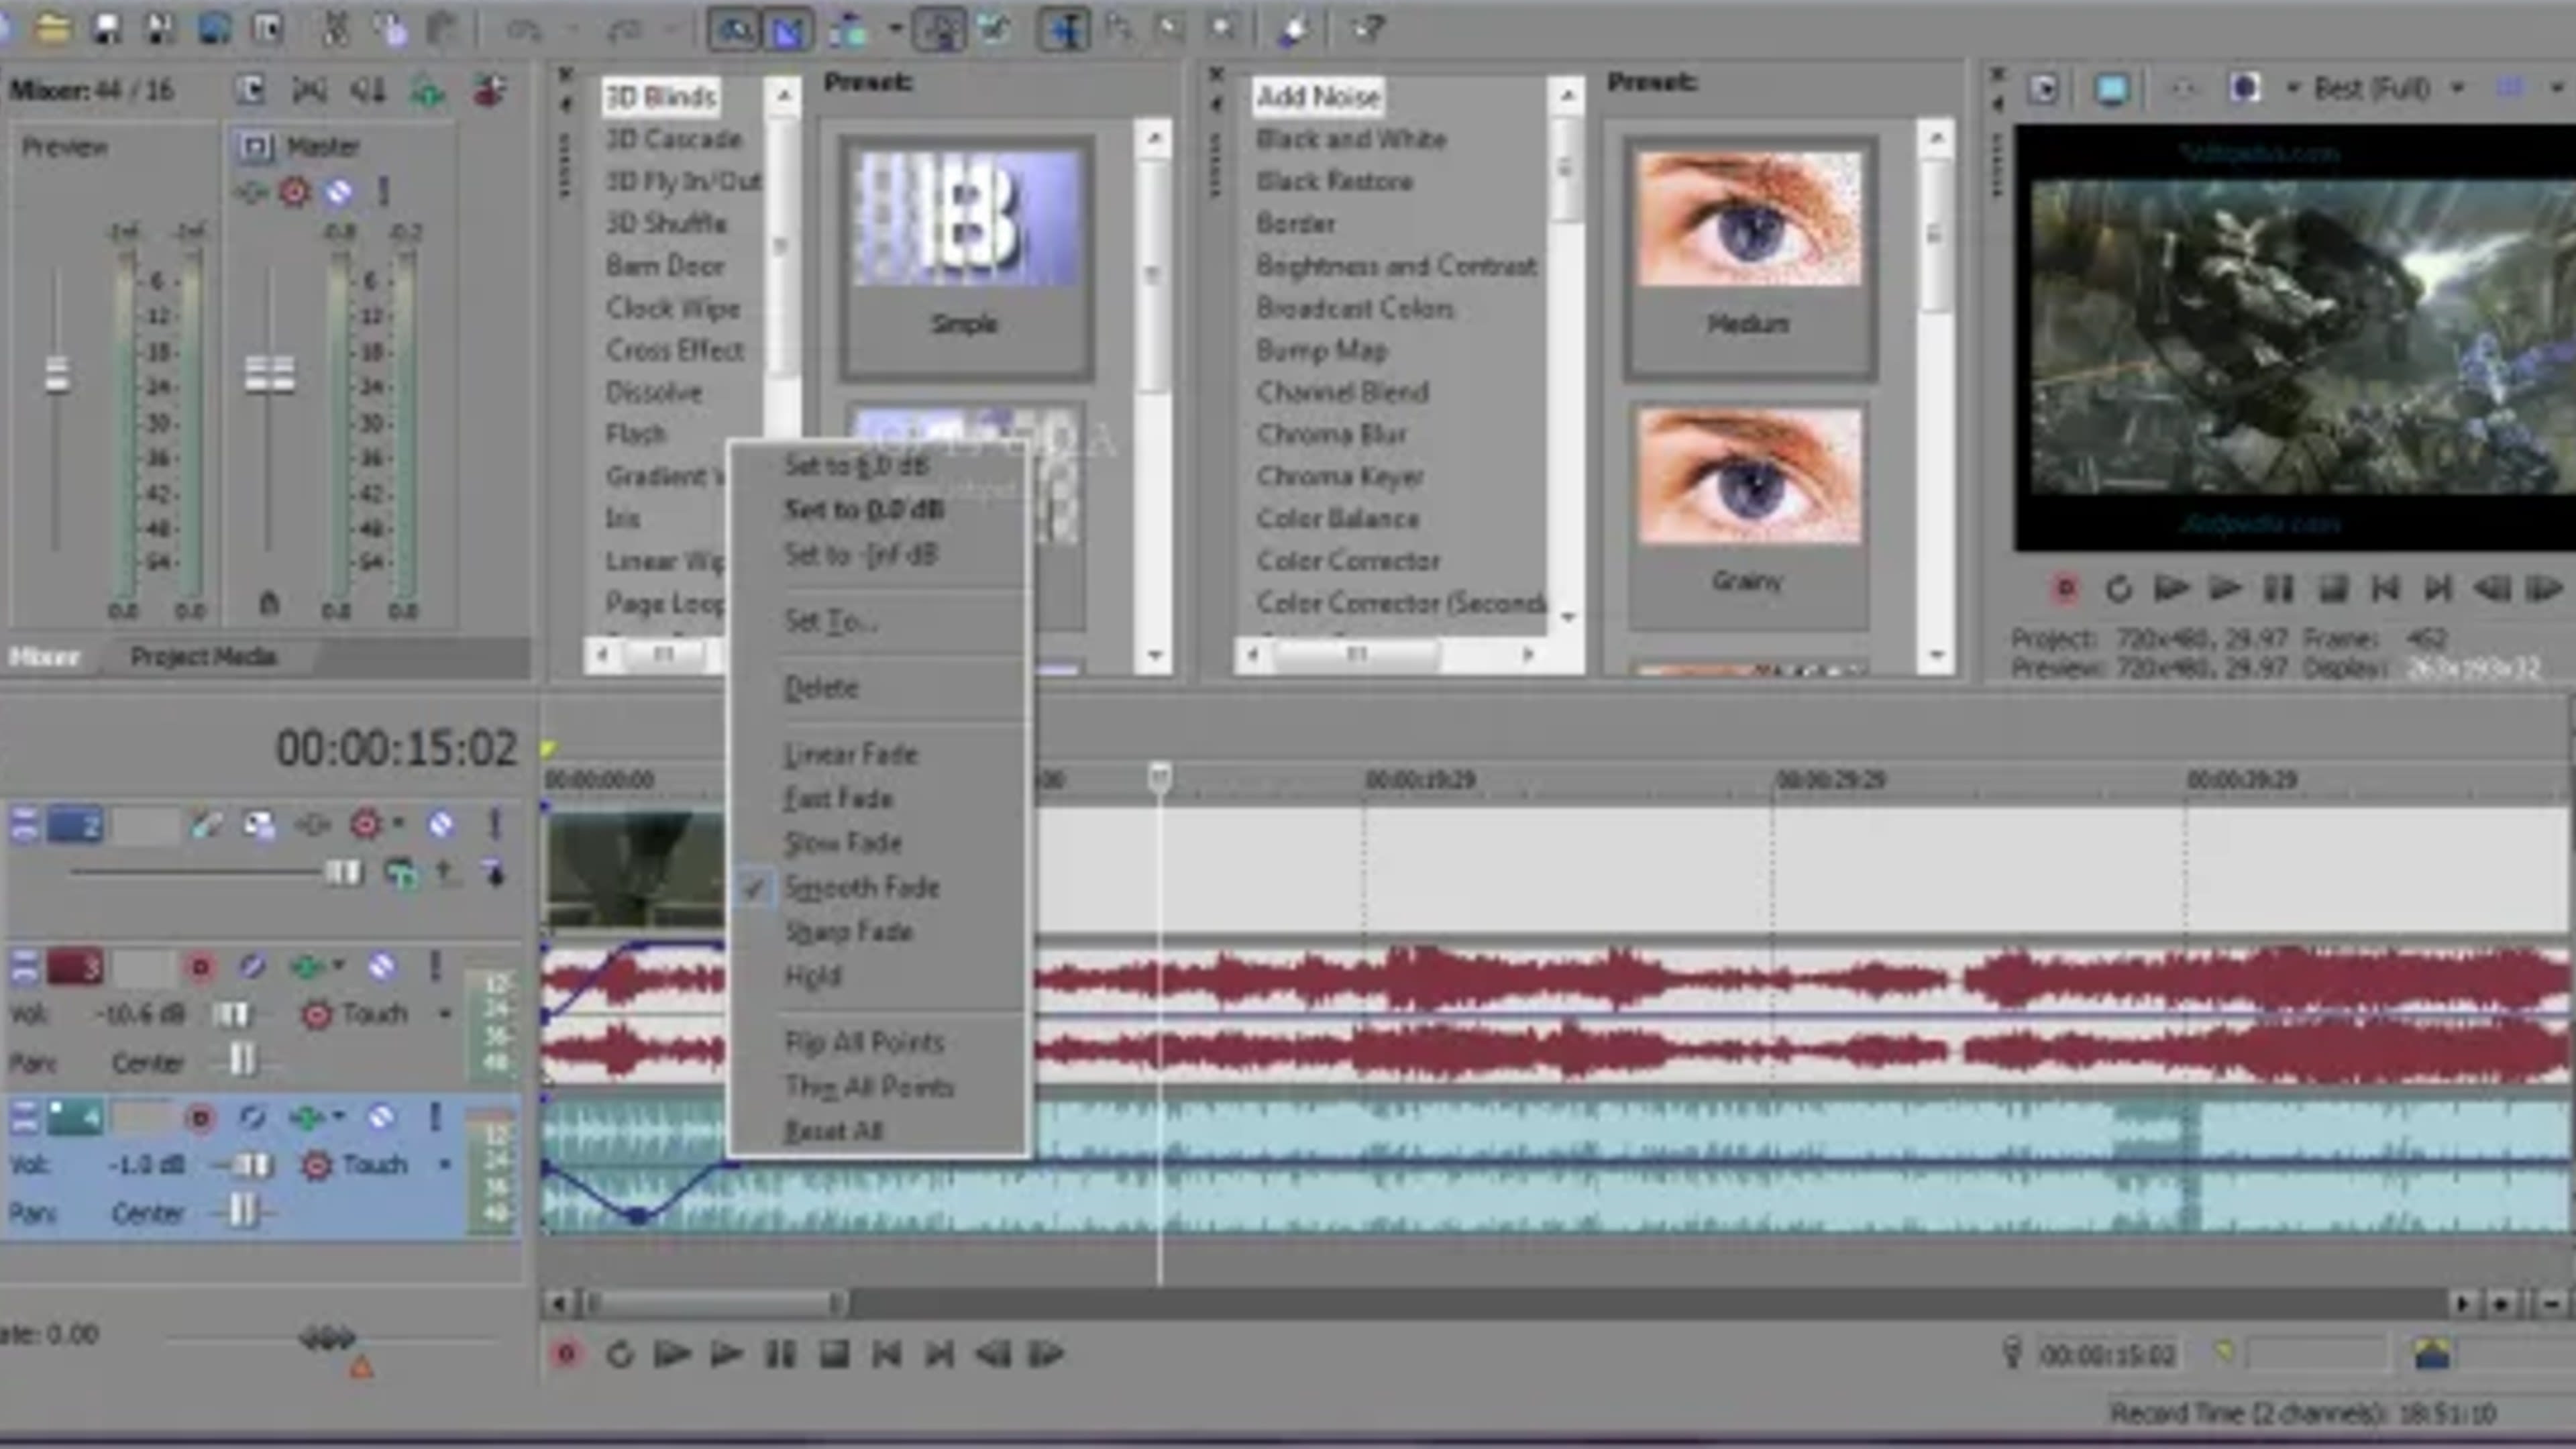Image resolution: width=2576 pixels, height=1449 pixels.
Task: Switch to the Project Media tab
Action: coord(203,657)
